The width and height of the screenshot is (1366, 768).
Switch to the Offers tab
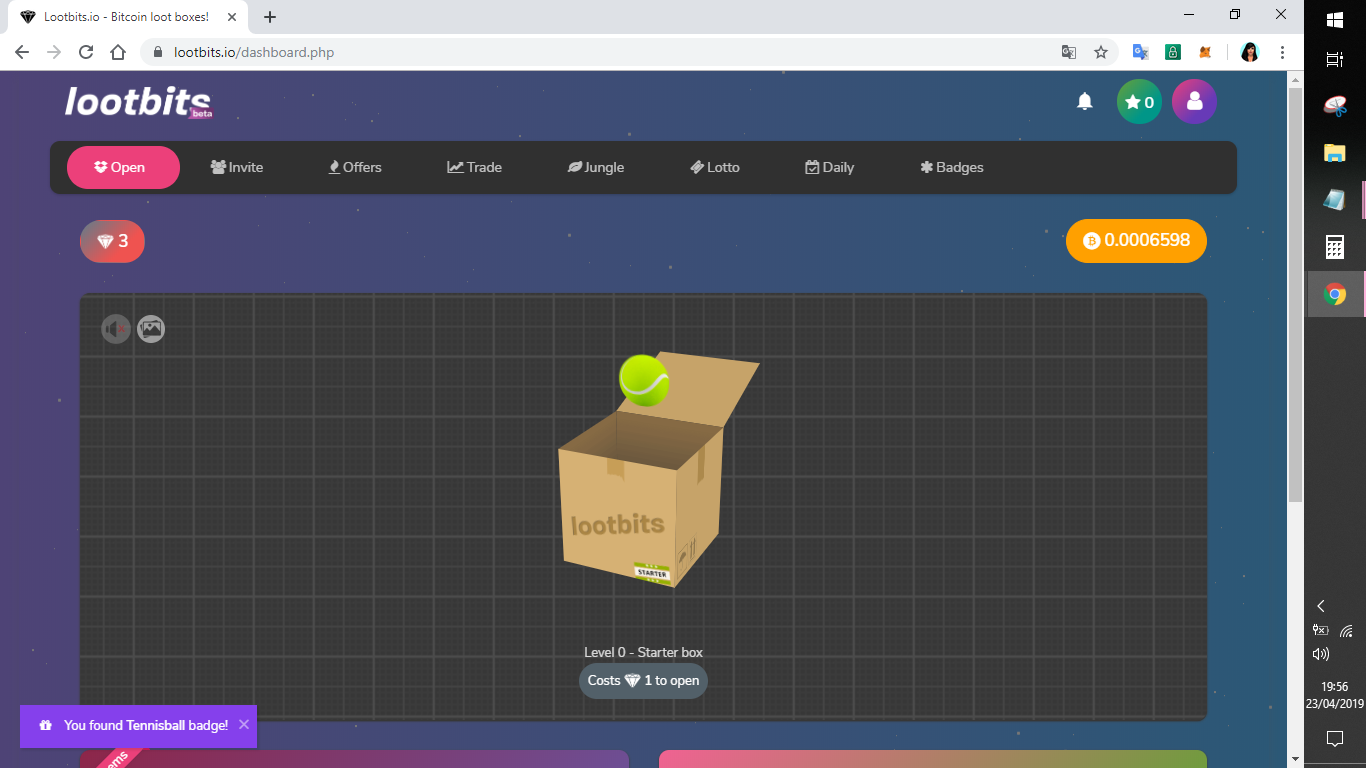click(355, 167)
